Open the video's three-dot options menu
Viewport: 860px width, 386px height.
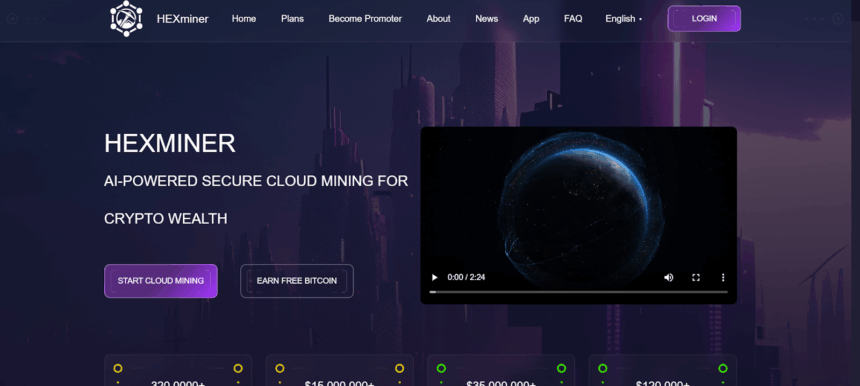click(723, 277)
